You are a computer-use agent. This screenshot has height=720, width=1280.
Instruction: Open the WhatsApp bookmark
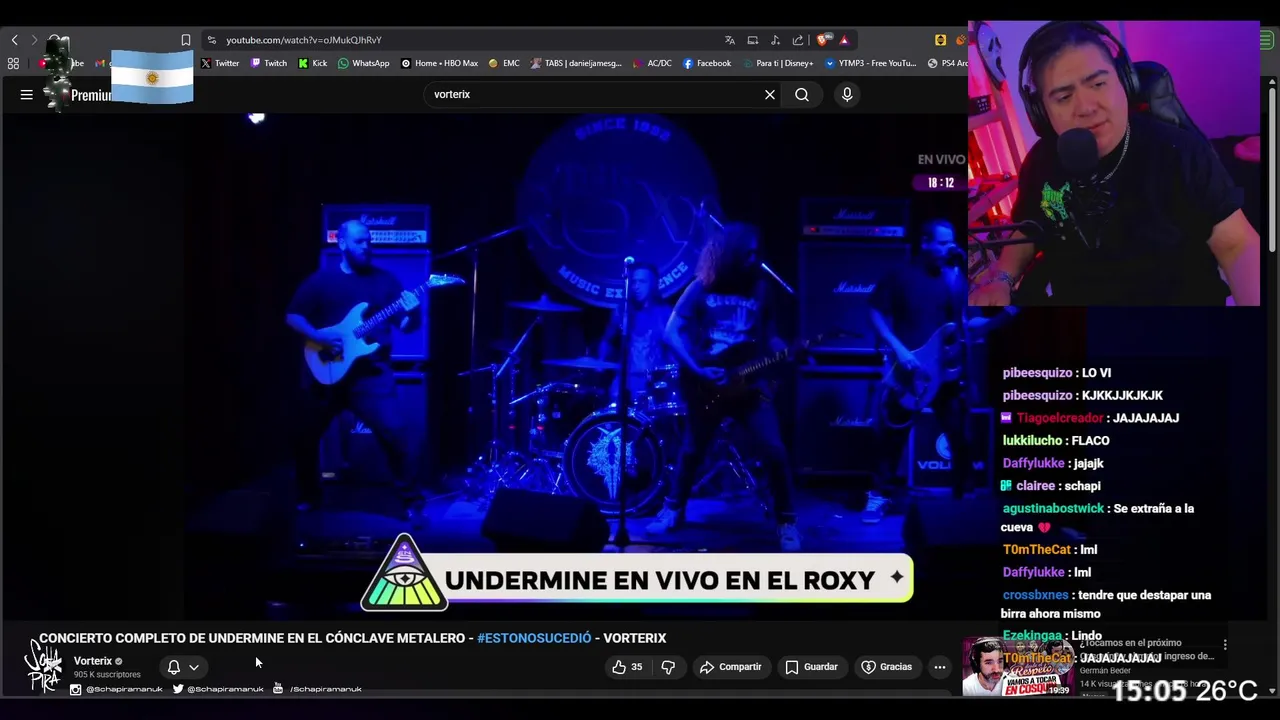click(x=364, y=63)
